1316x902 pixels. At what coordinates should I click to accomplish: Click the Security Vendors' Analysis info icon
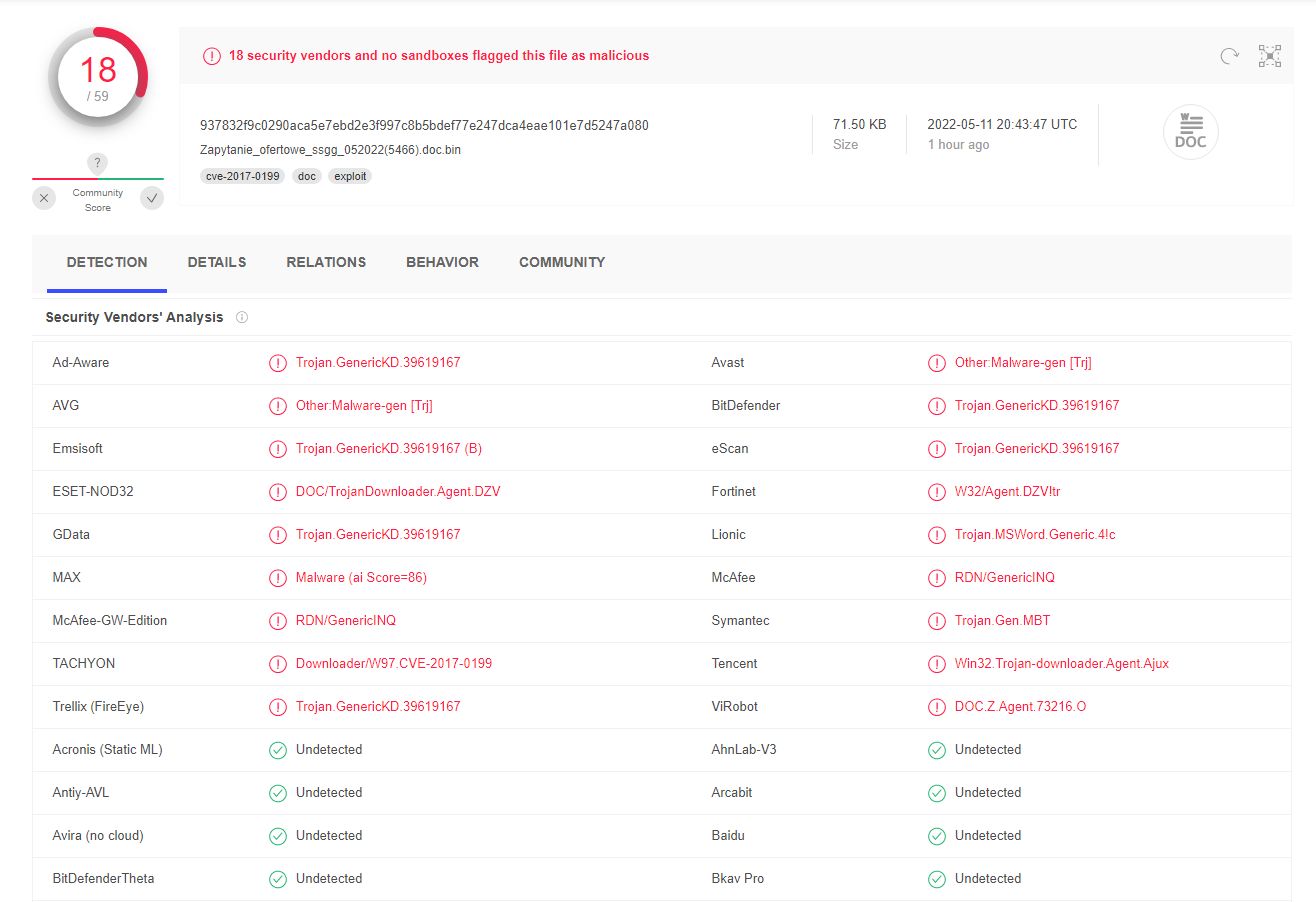click(x=241, y=317)
